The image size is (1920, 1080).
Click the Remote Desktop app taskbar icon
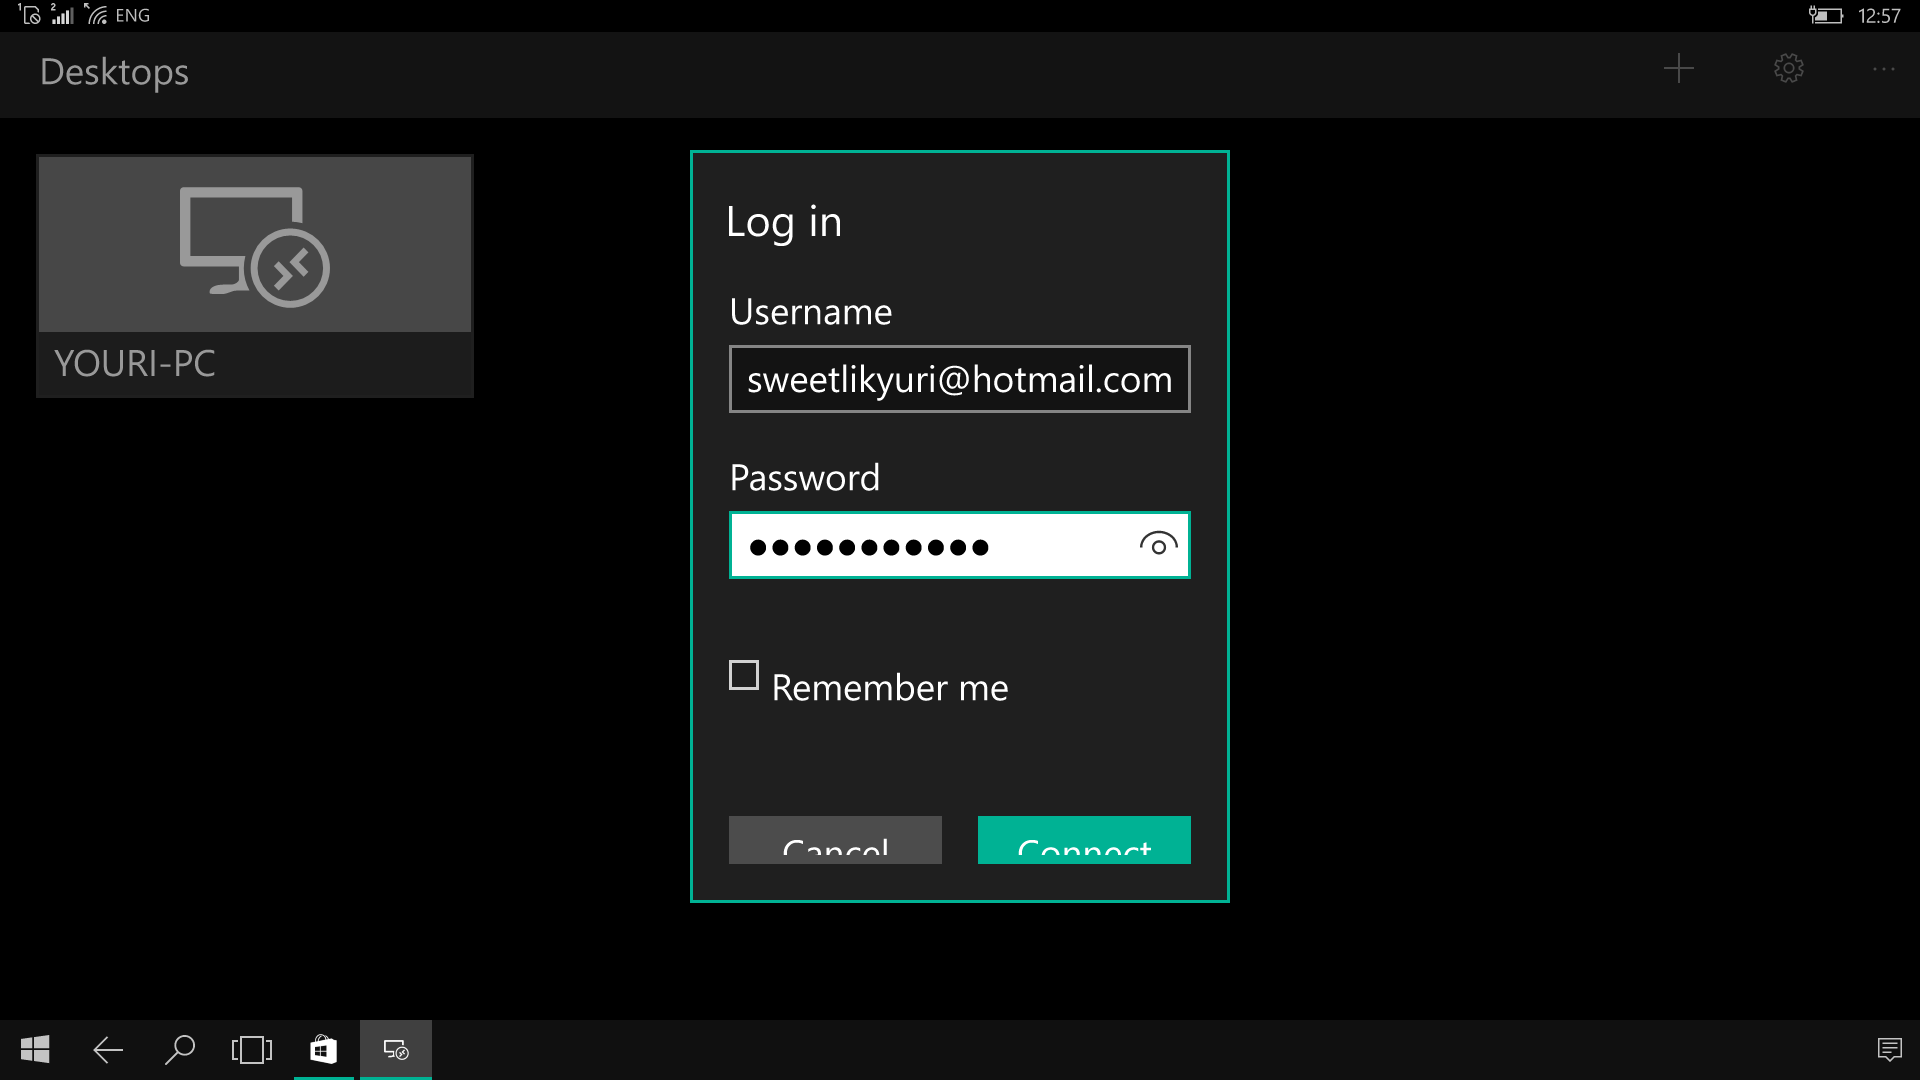396,1050
